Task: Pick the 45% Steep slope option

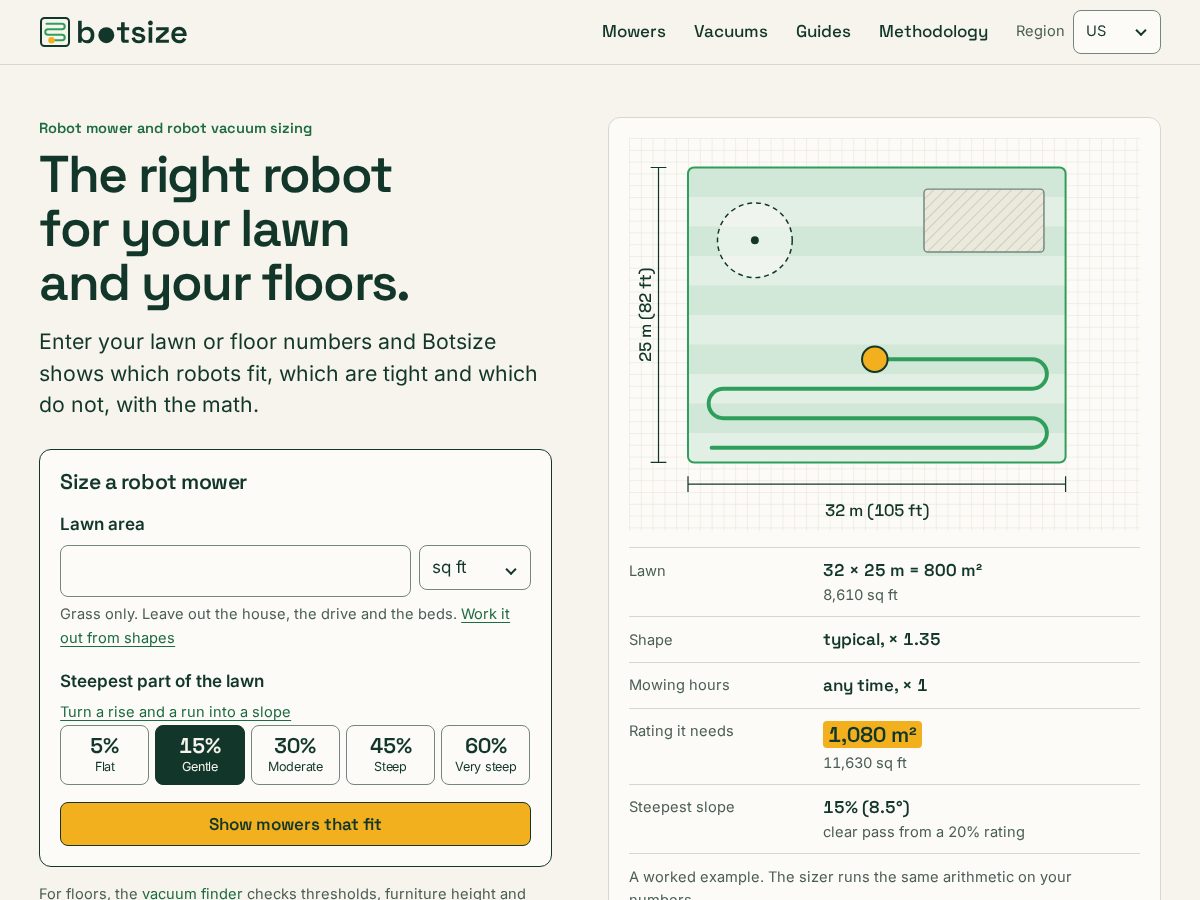Action: click(390, 755)
